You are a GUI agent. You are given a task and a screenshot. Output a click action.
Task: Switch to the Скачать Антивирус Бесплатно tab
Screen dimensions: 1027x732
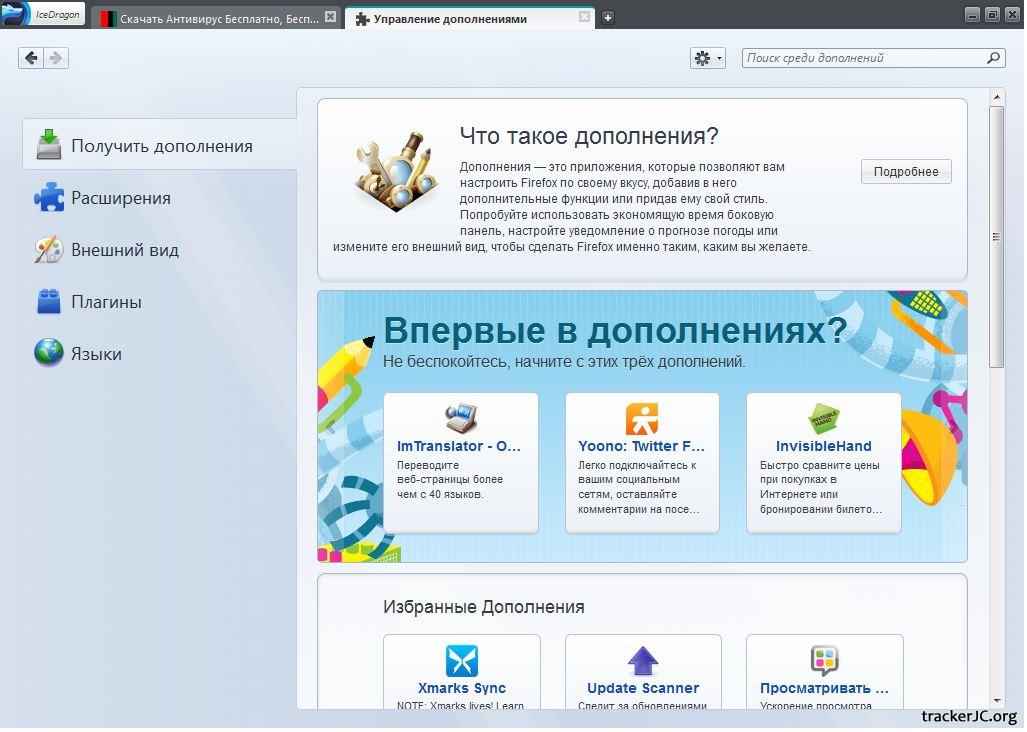click(218, 18)
